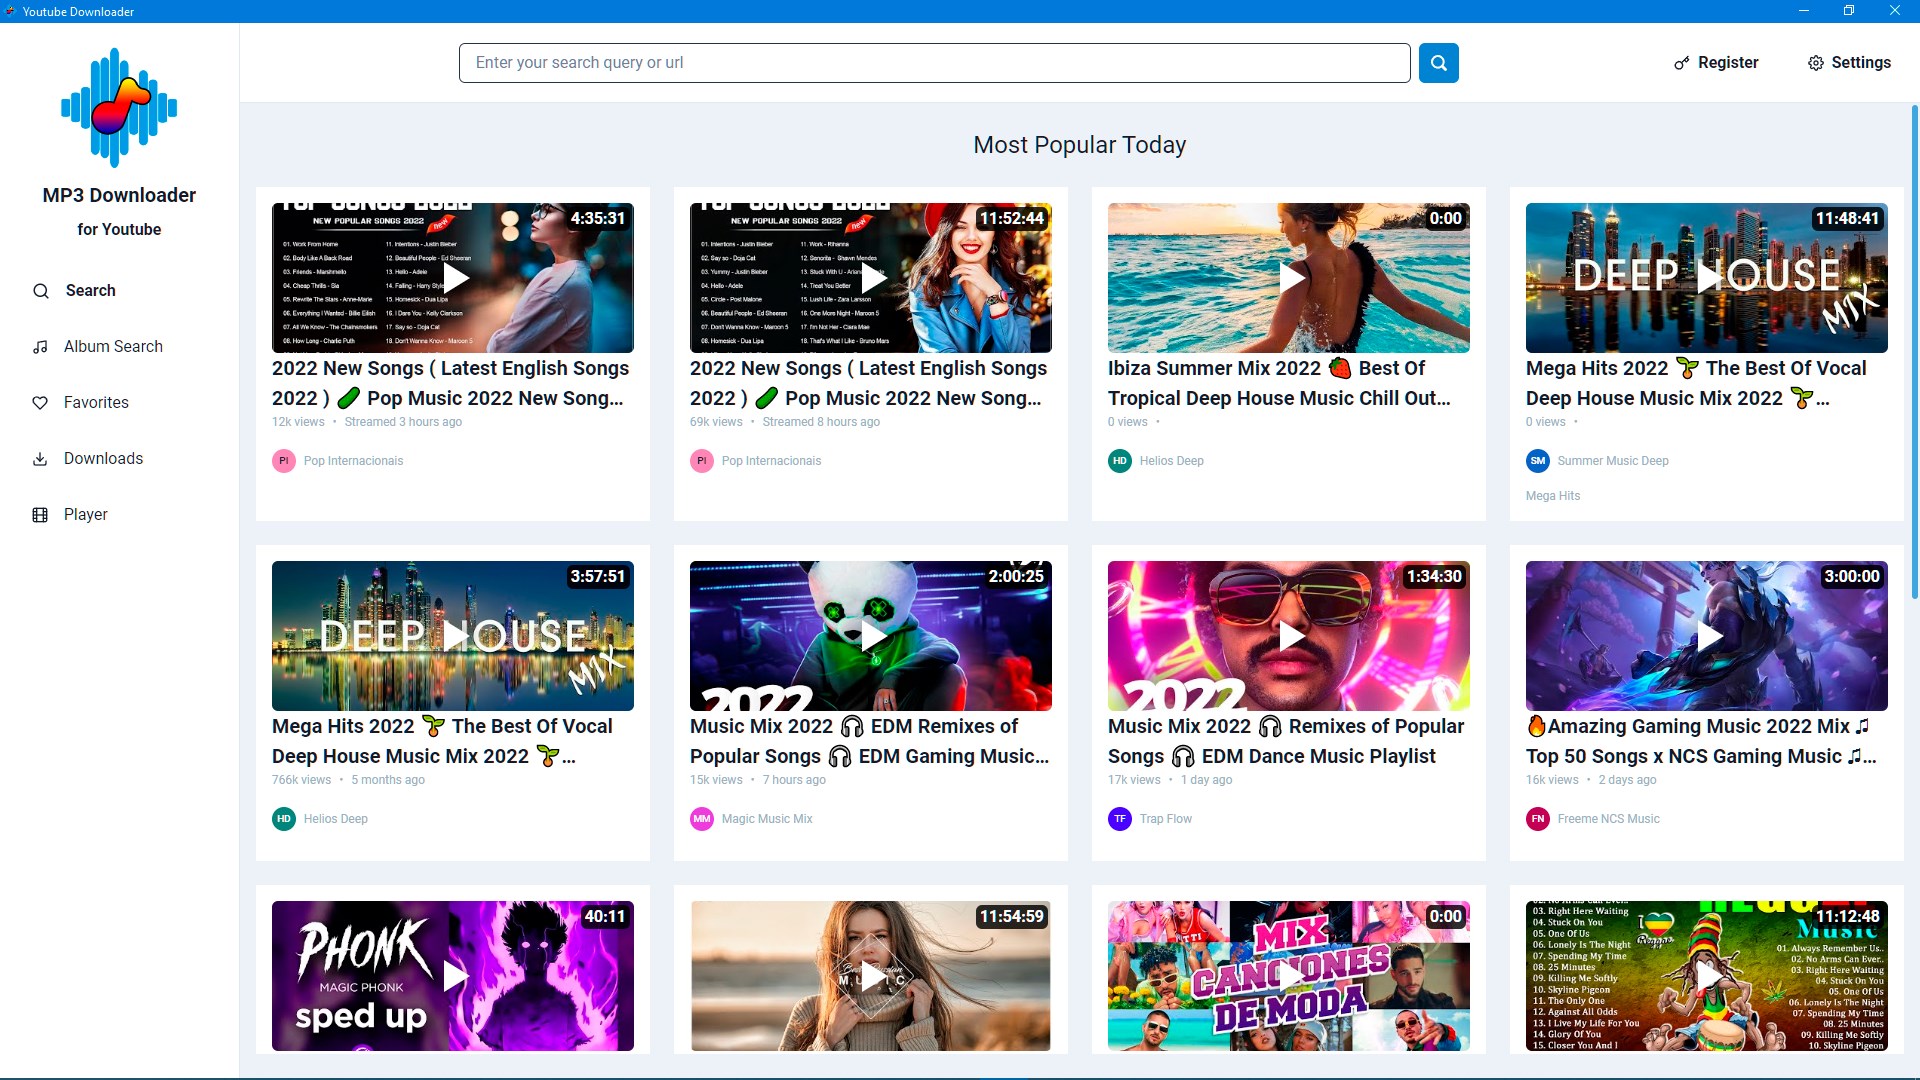Click the Player film icon
The width and height of the screenshot is (1920, 1080).
tap(40, 515)
